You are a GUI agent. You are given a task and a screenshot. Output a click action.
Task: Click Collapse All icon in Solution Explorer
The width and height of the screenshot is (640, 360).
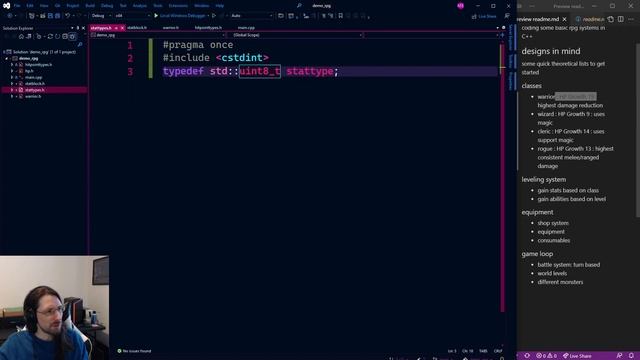point(64,36)
